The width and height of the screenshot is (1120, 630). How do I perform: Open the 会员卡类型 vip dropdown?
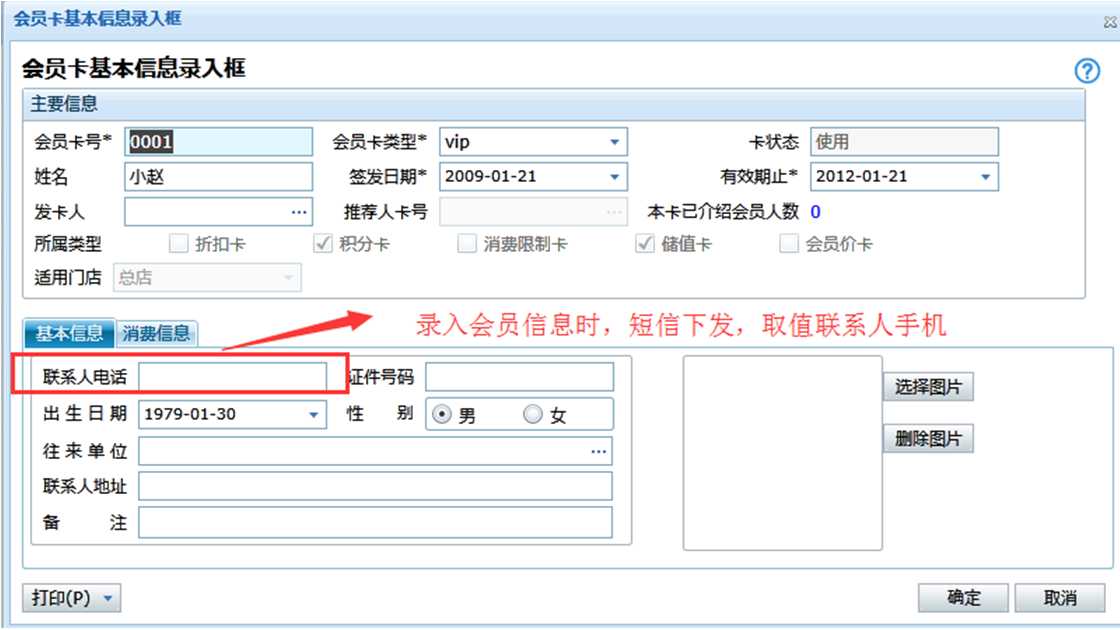[614, 142]
